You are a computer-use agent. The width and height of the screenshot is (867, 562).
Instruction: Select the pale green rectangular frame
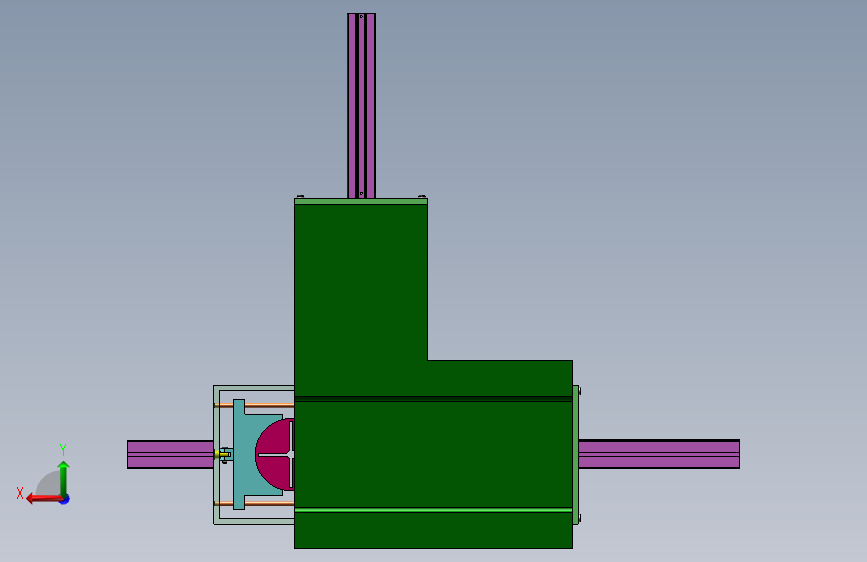[x=216, y=455]
